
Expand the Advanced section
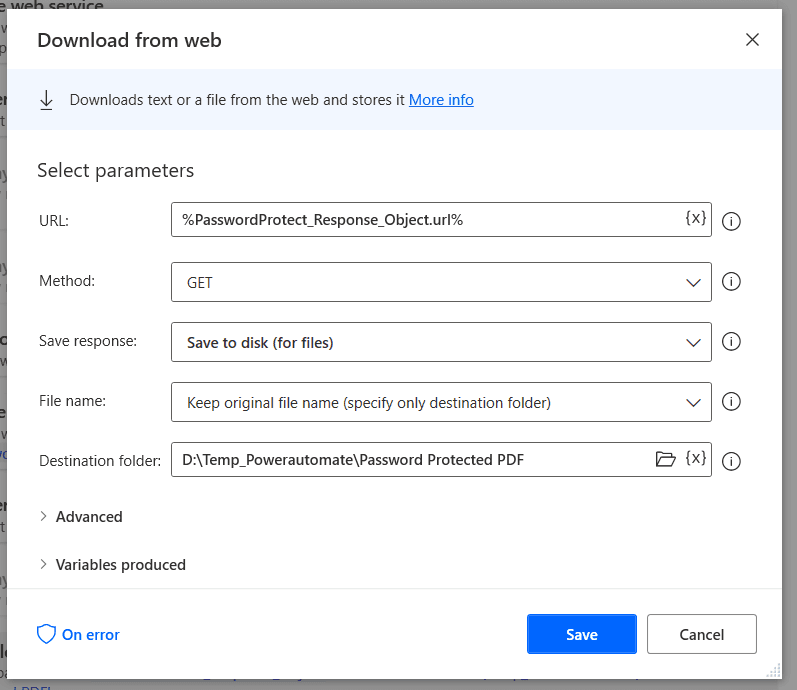88,517
